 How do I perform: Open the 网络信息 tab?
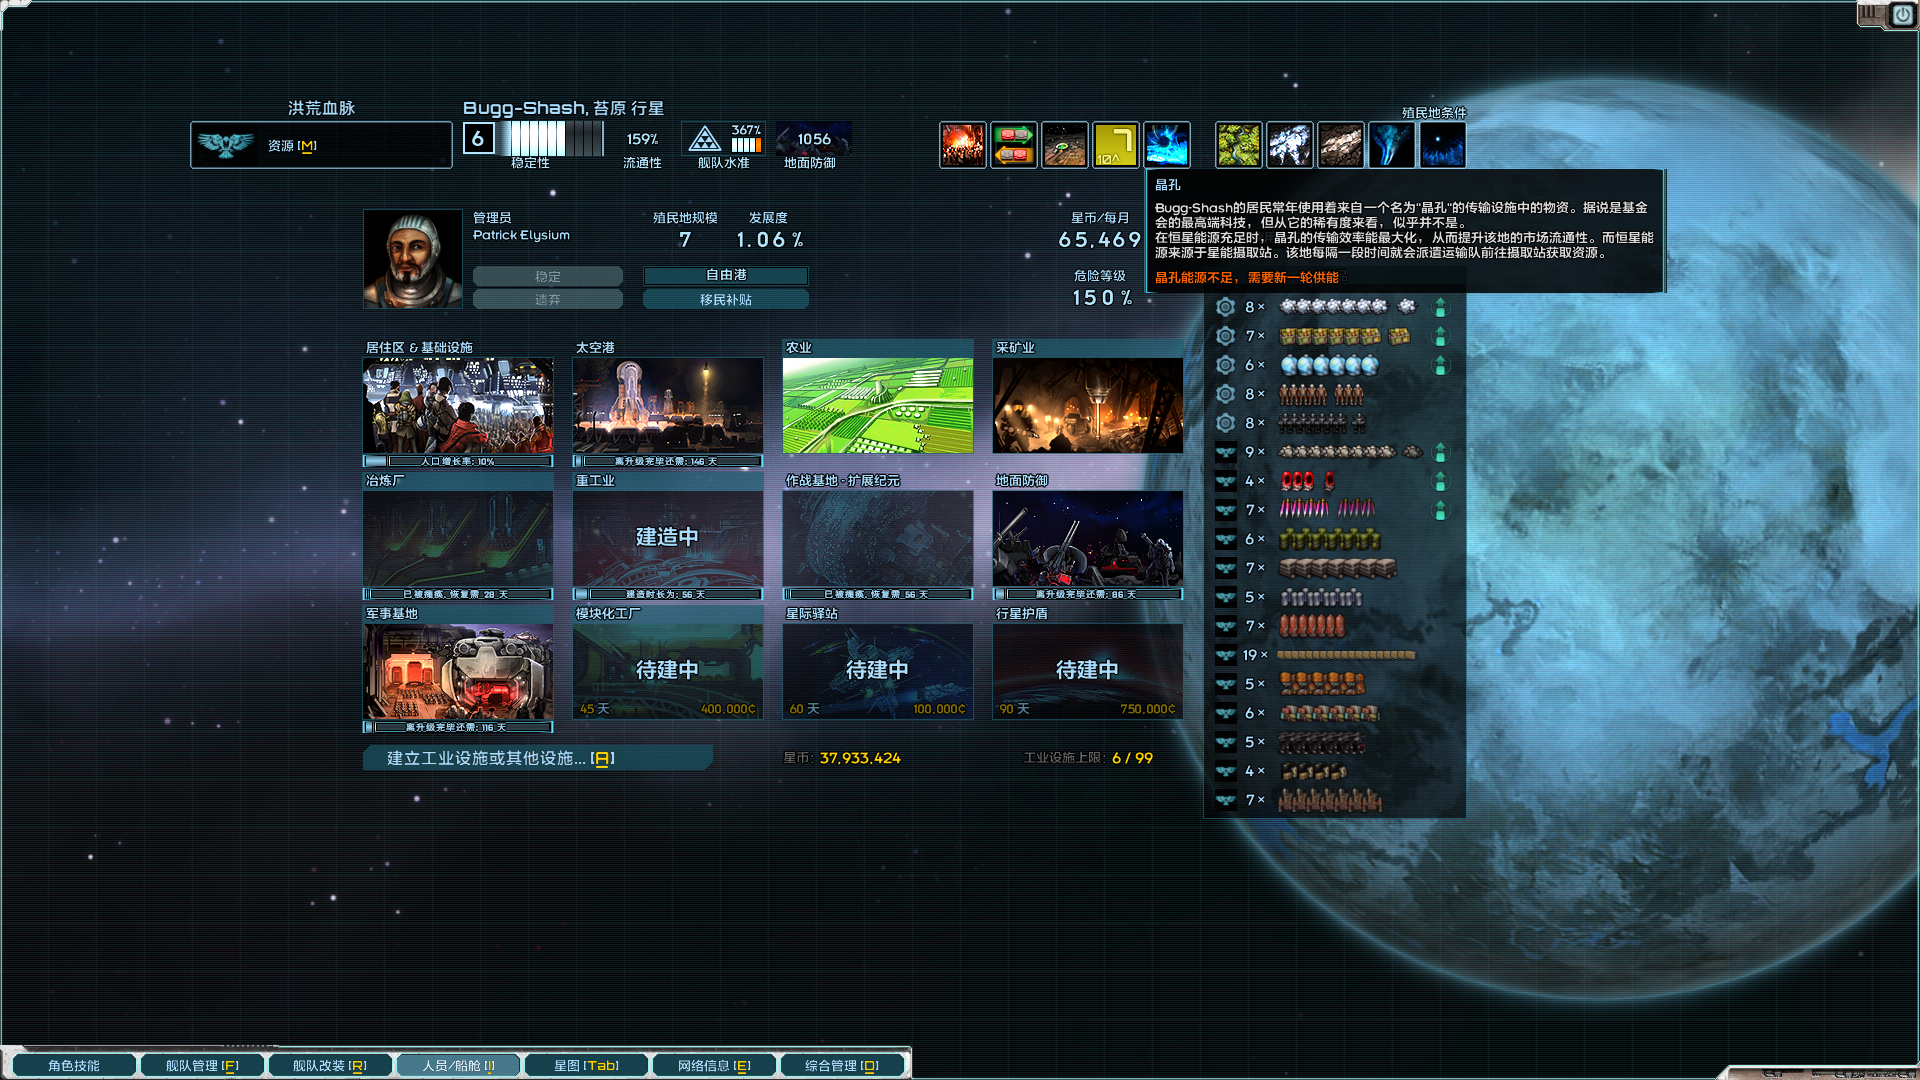(x=713, y=1065)
